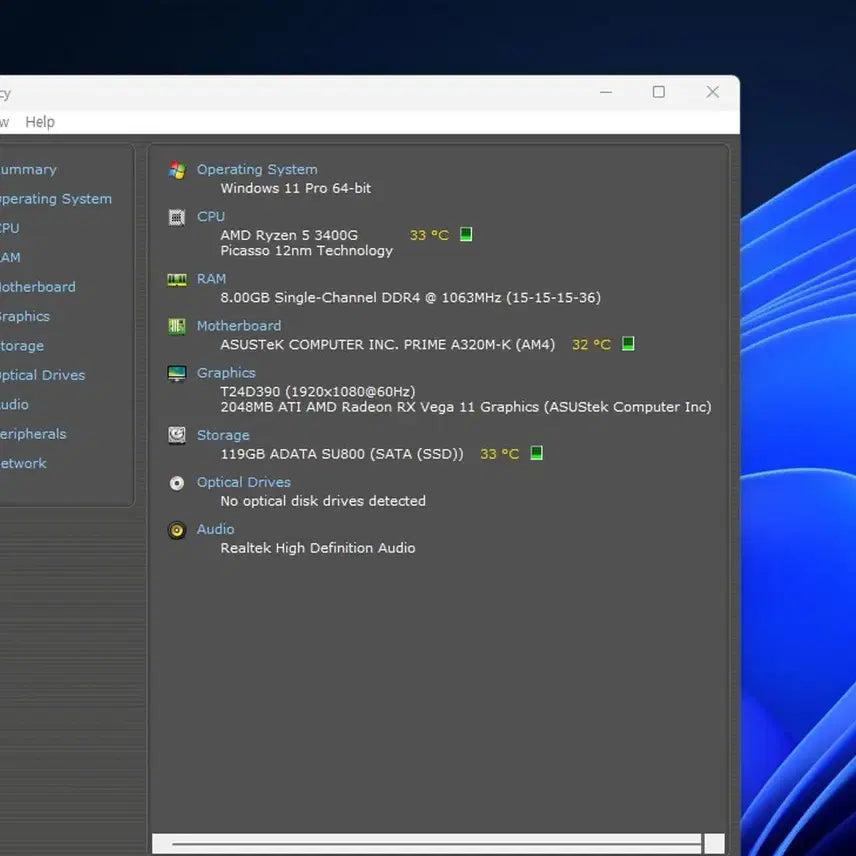Close the application window
Screen dimensions: 856x856
[x=712, y=92]
